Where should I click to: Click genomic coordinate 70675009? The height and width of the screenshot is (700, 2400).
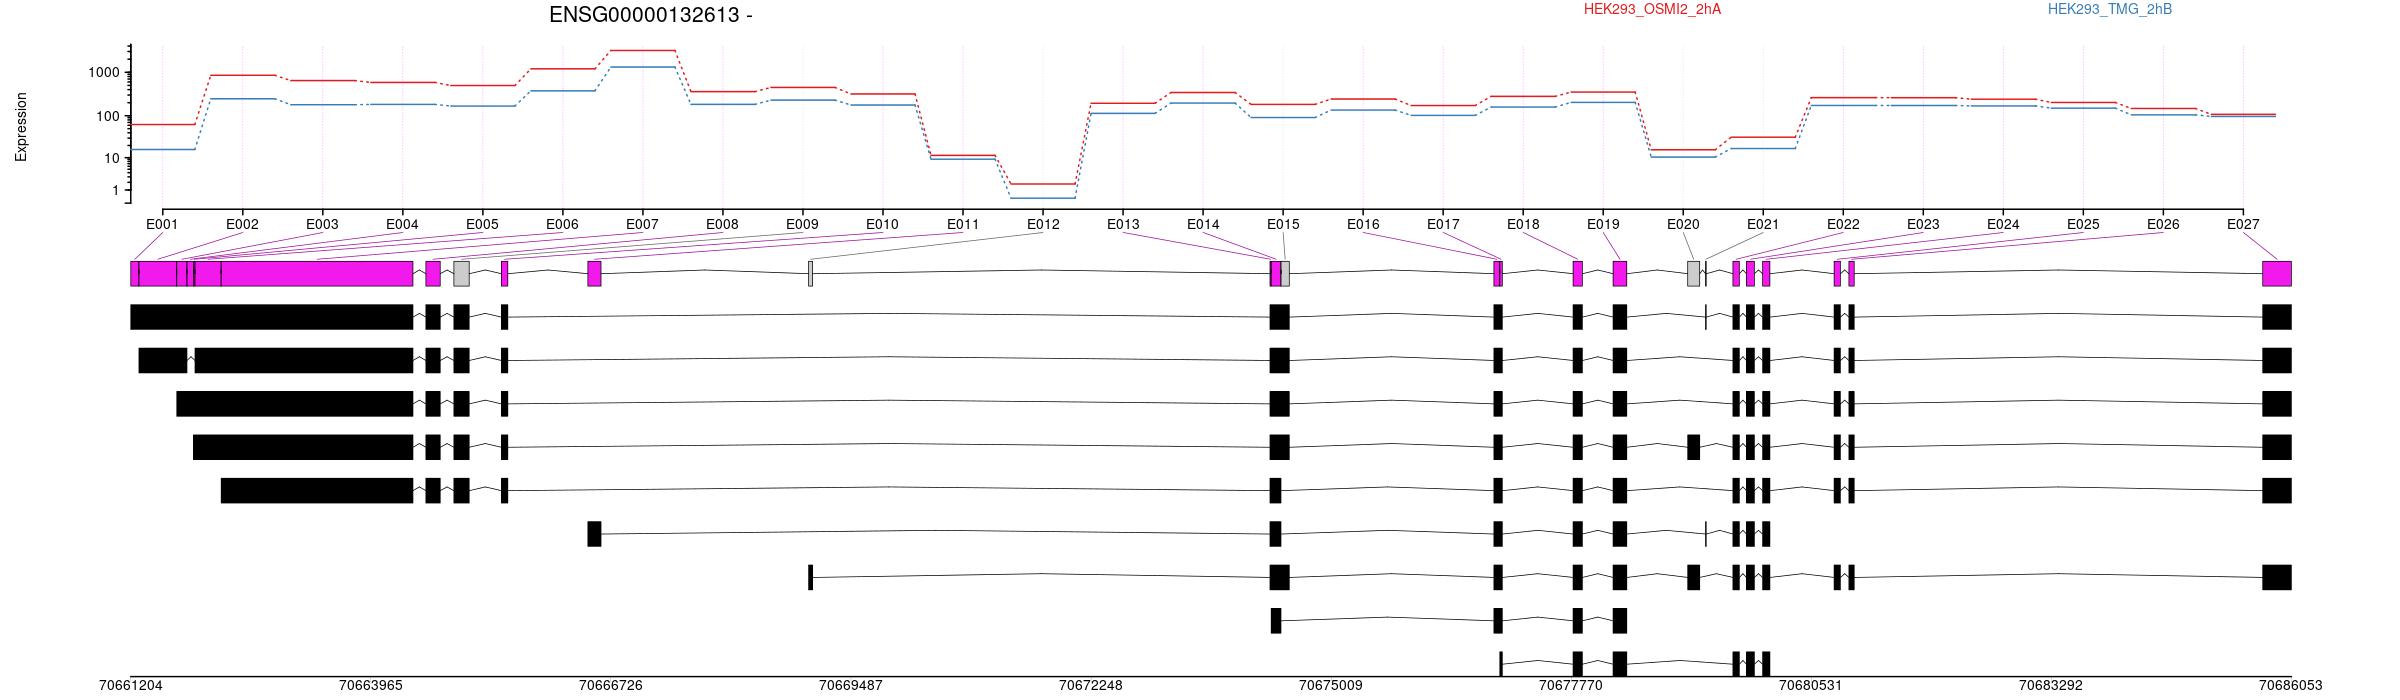coord(1331,685)
